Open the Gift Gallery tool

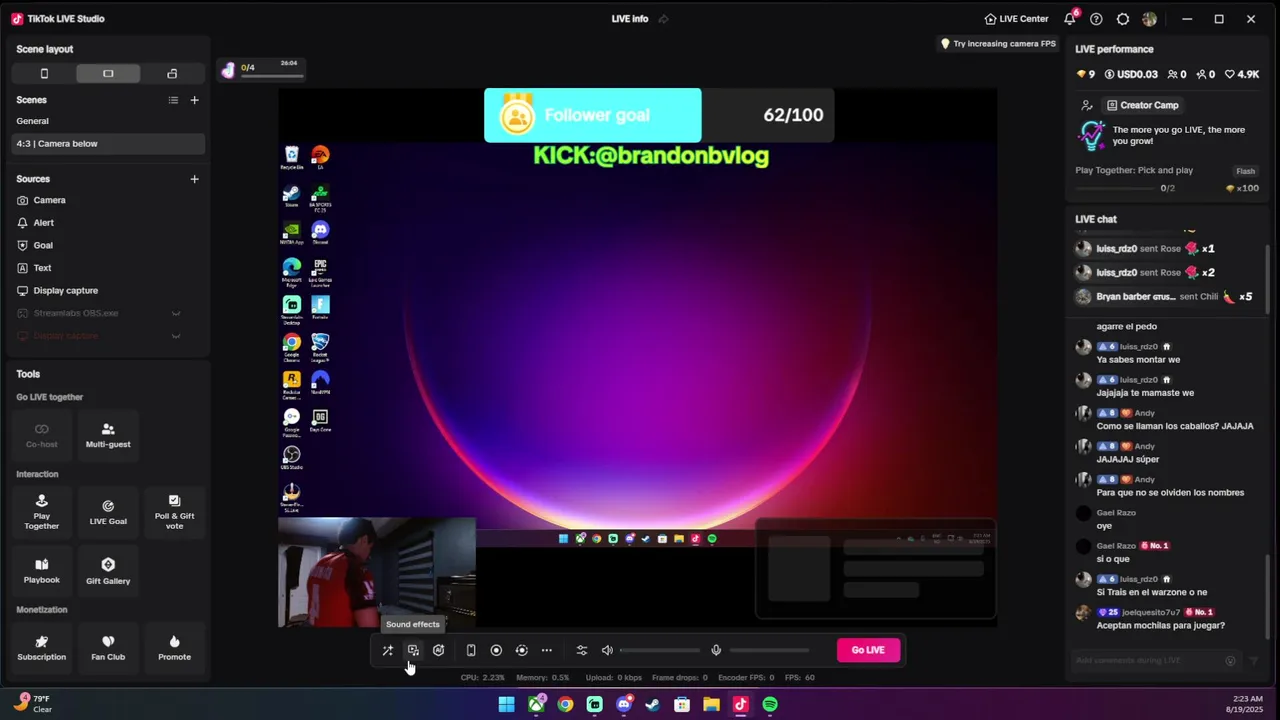[108, 571]
